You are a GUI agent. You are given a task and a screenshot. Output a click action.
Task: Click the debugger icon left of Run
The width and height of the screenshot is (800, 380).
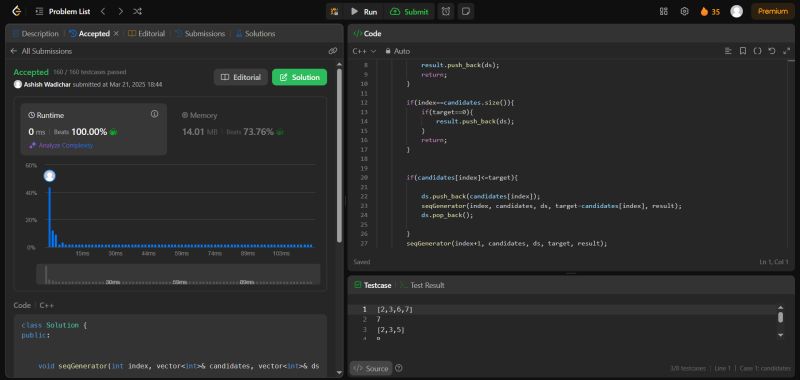point(335,12)
